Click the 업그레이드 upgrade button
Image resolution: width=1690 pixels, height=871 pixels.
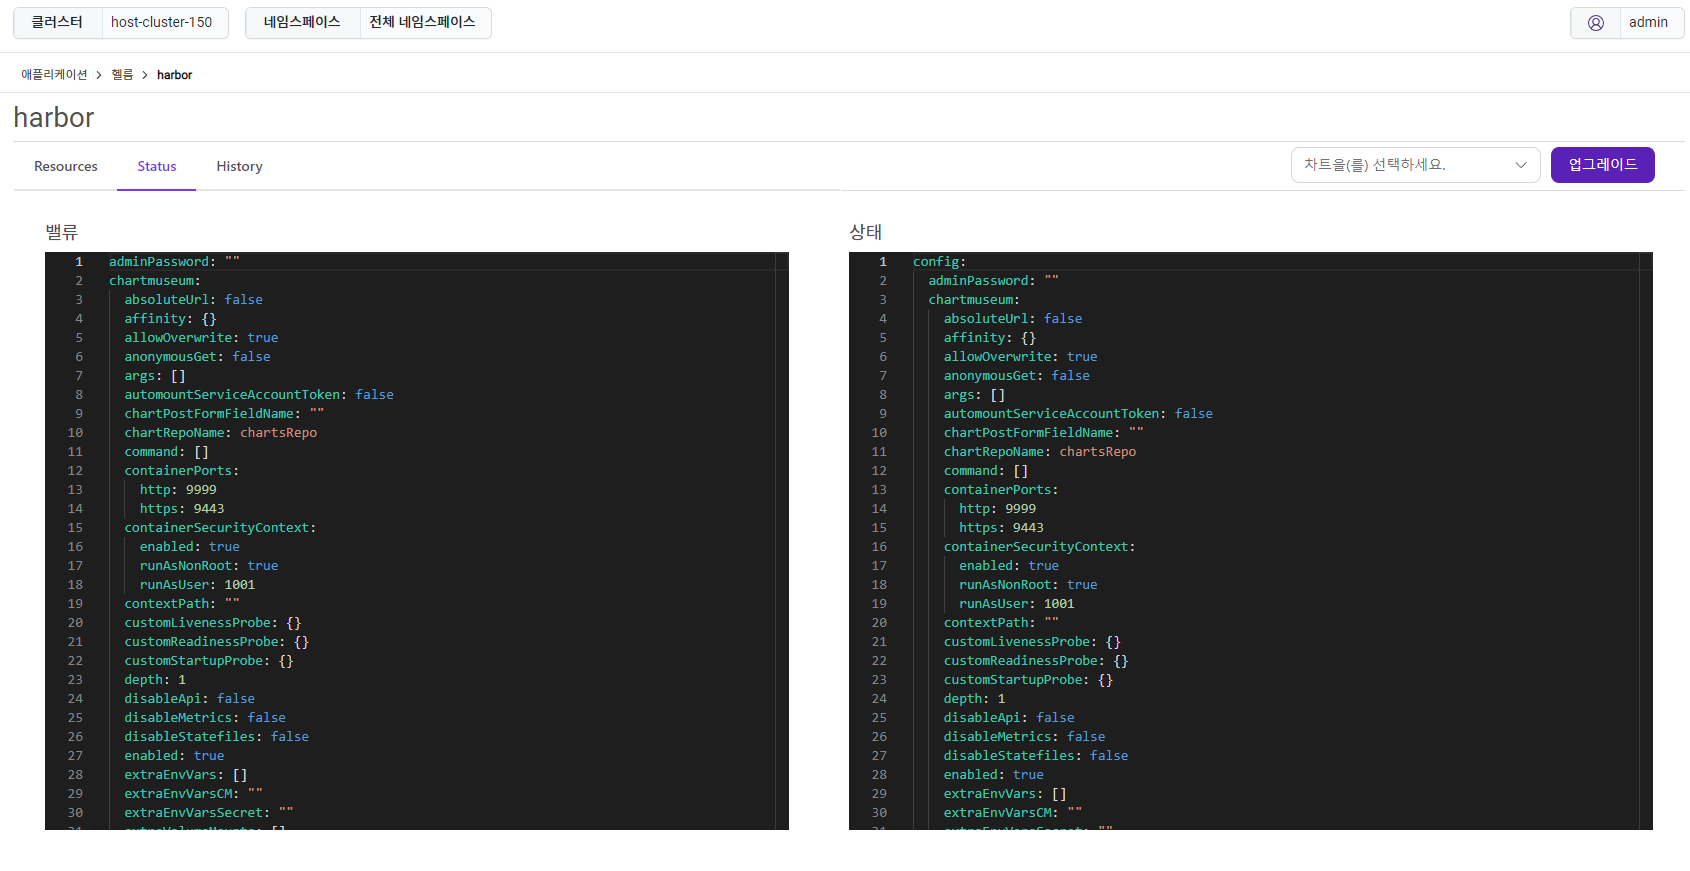click(x=1602, y=165)
